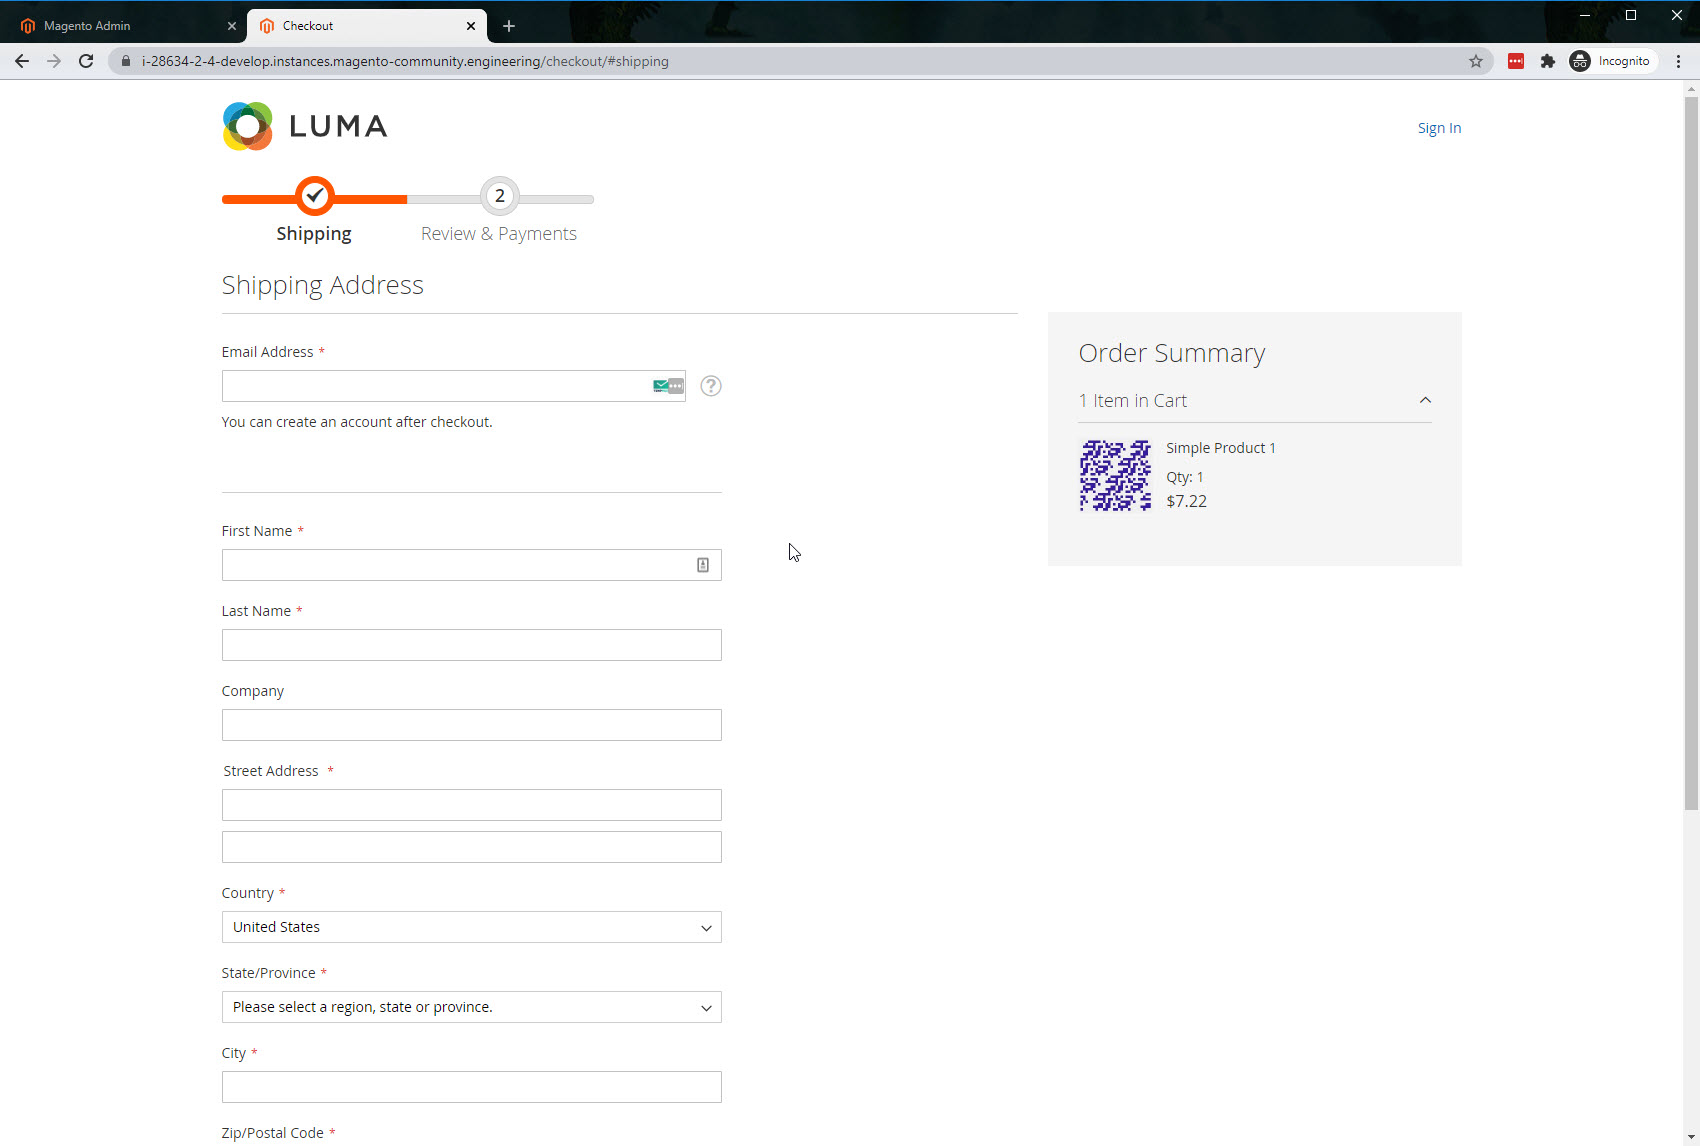Close the Checkout tab
The image size is (1700, 1146).
pyautogui.click(x=471, y=26)
